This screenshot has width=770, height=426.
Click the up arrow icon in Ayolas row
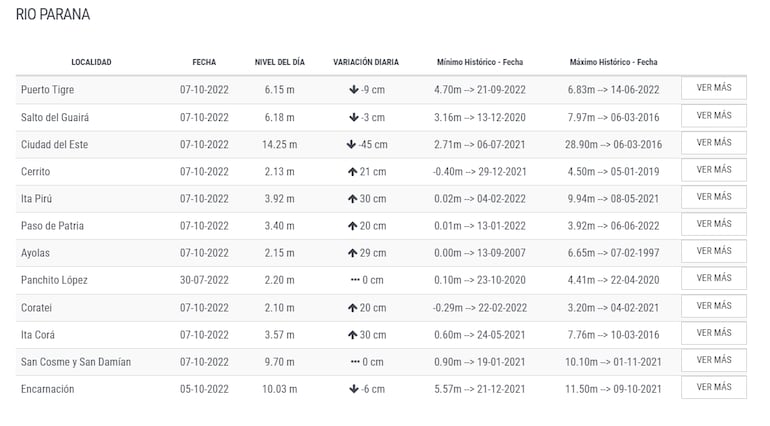[352, 253]
